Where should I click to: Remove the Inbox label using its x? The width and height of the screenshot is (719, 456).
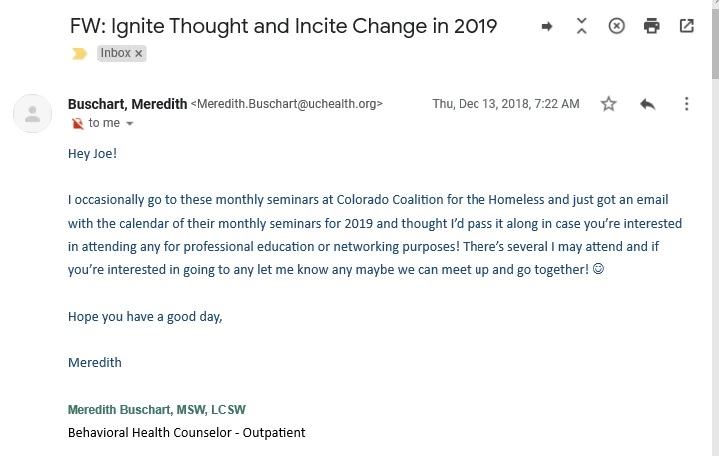pyautogui.click(x=138, y=54)
